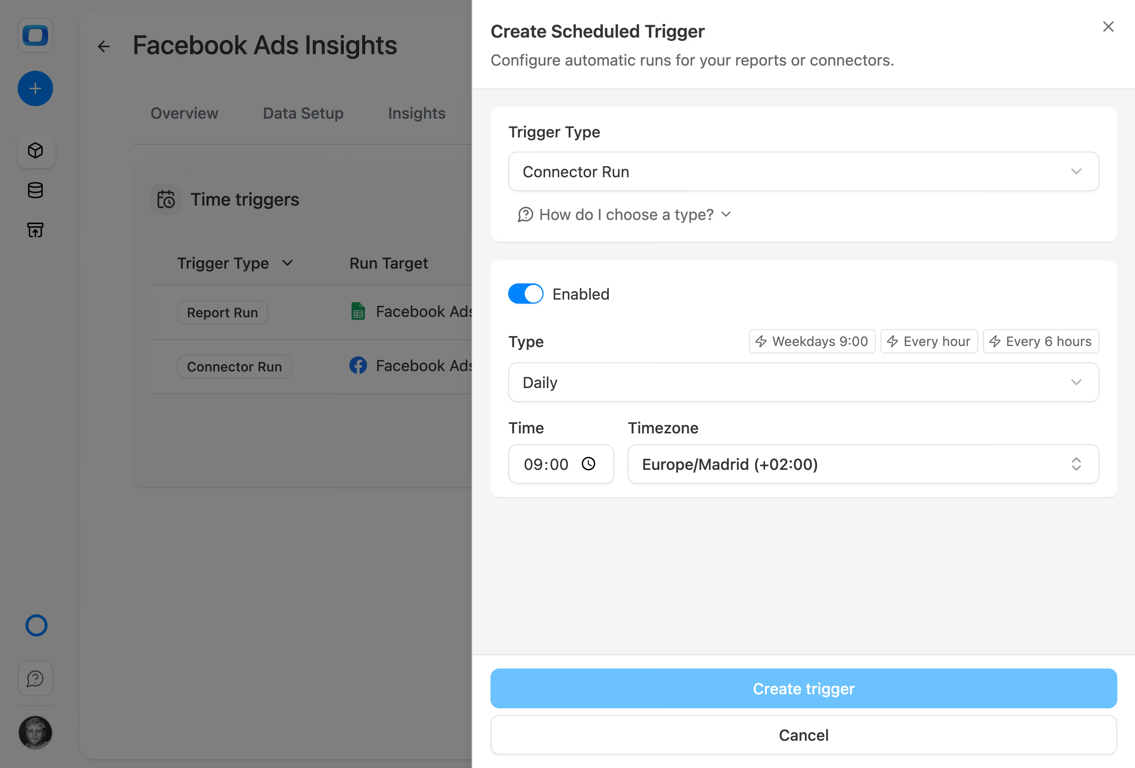Click the Google Sheets icon in Report Run row

coord(358,312)
